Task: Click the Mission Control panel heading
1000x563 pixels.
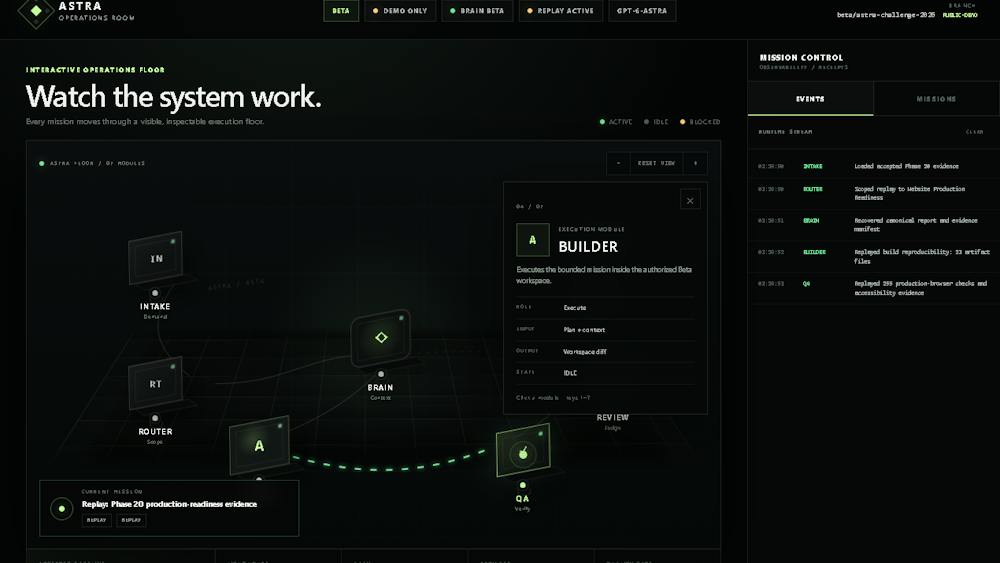Action: [x=801, y=57]
